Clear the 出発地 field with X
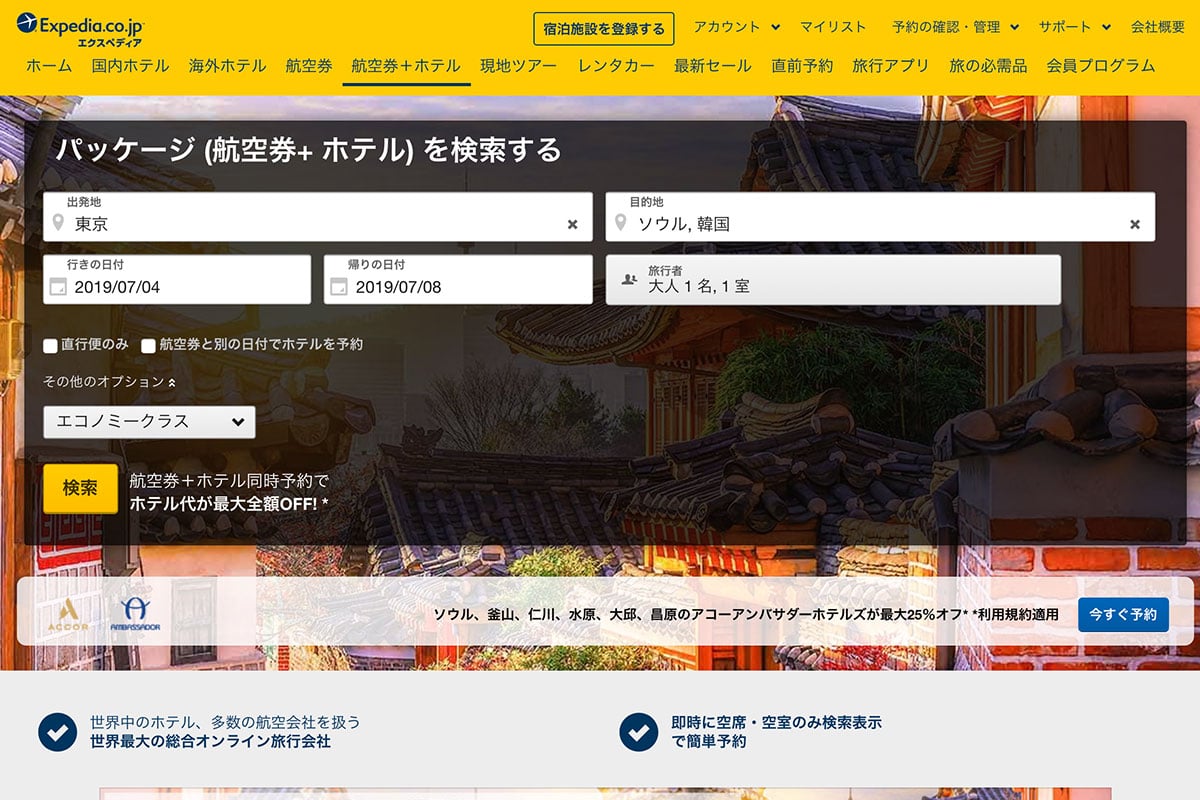 pos(573,224)
